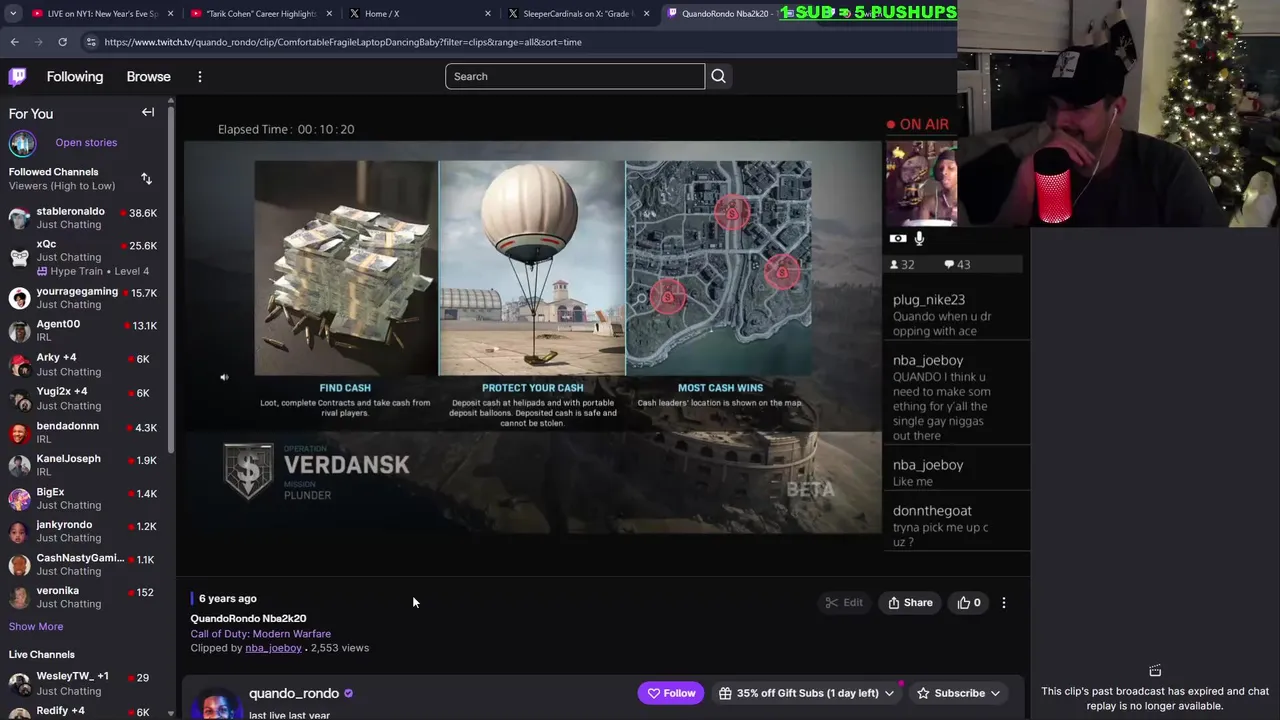Image resolution: width=1280 pixels, height=720 pixels.
Task: Share this clip
Action: pyautogui.click(x=910, y=603)
